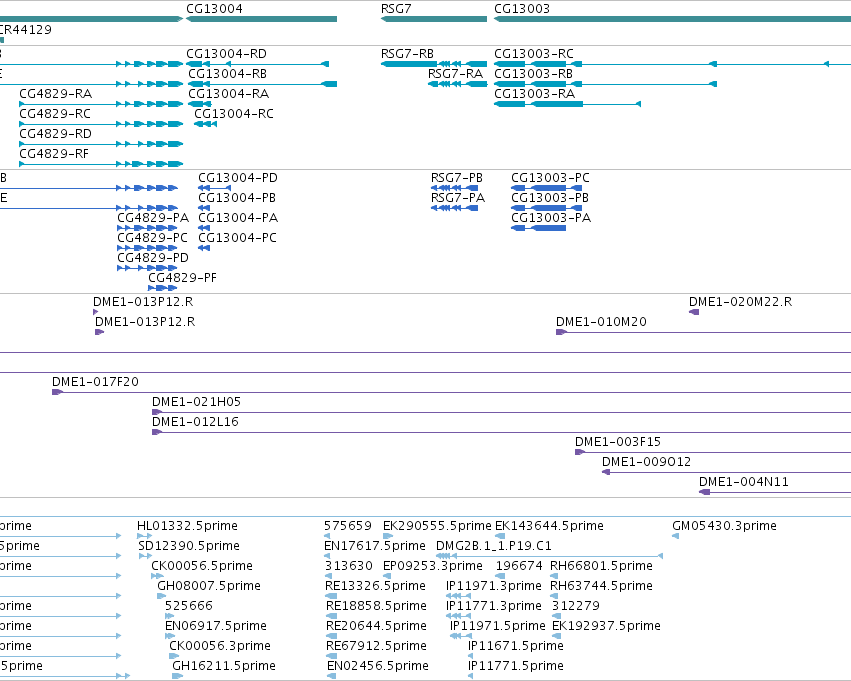Image resolution: width=851 pixels, height=681 pixels.
Task: Click the CG13004-PC protein label
Action: click(x=237, y=238)
